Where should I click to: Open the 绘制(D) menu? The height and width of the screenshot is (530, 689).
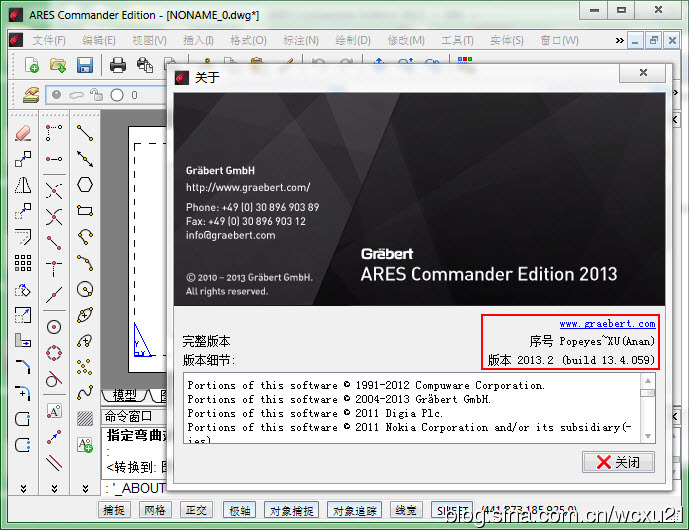[x=353, y=40]
